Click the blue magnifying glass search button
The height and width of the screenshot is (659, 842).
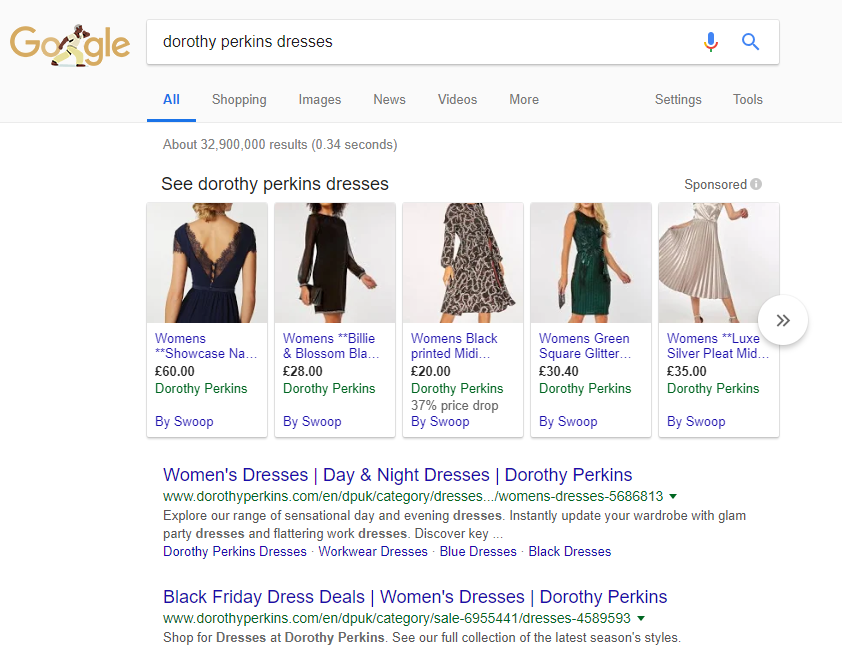(750, 42)
